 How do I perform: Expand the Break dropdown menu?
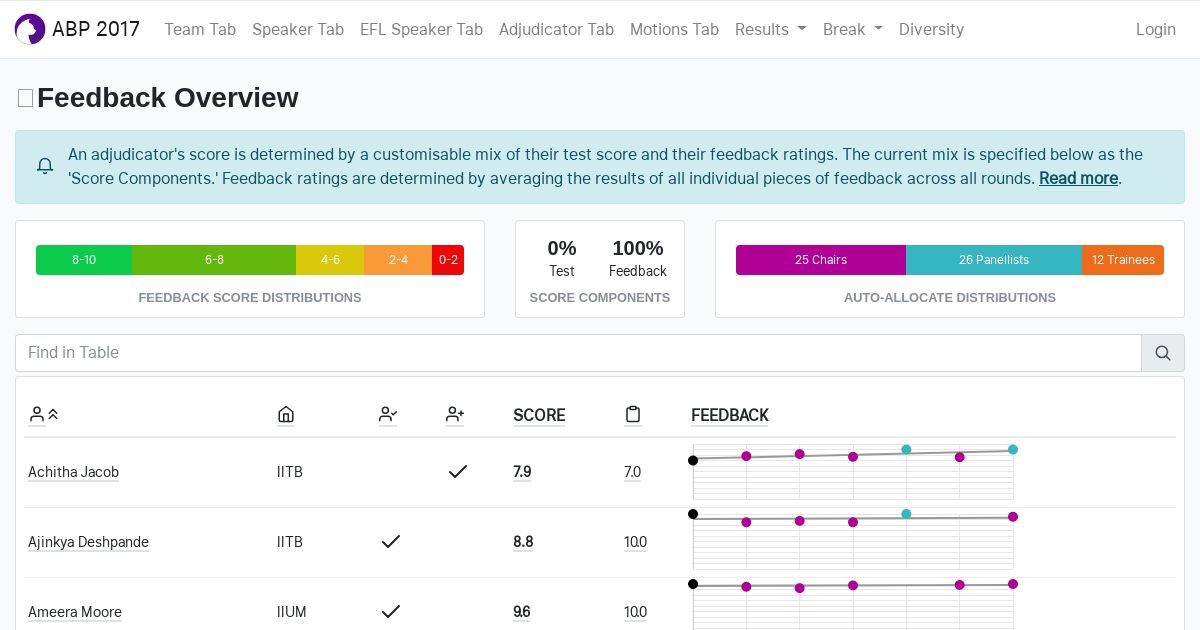(x=852, y=29)
